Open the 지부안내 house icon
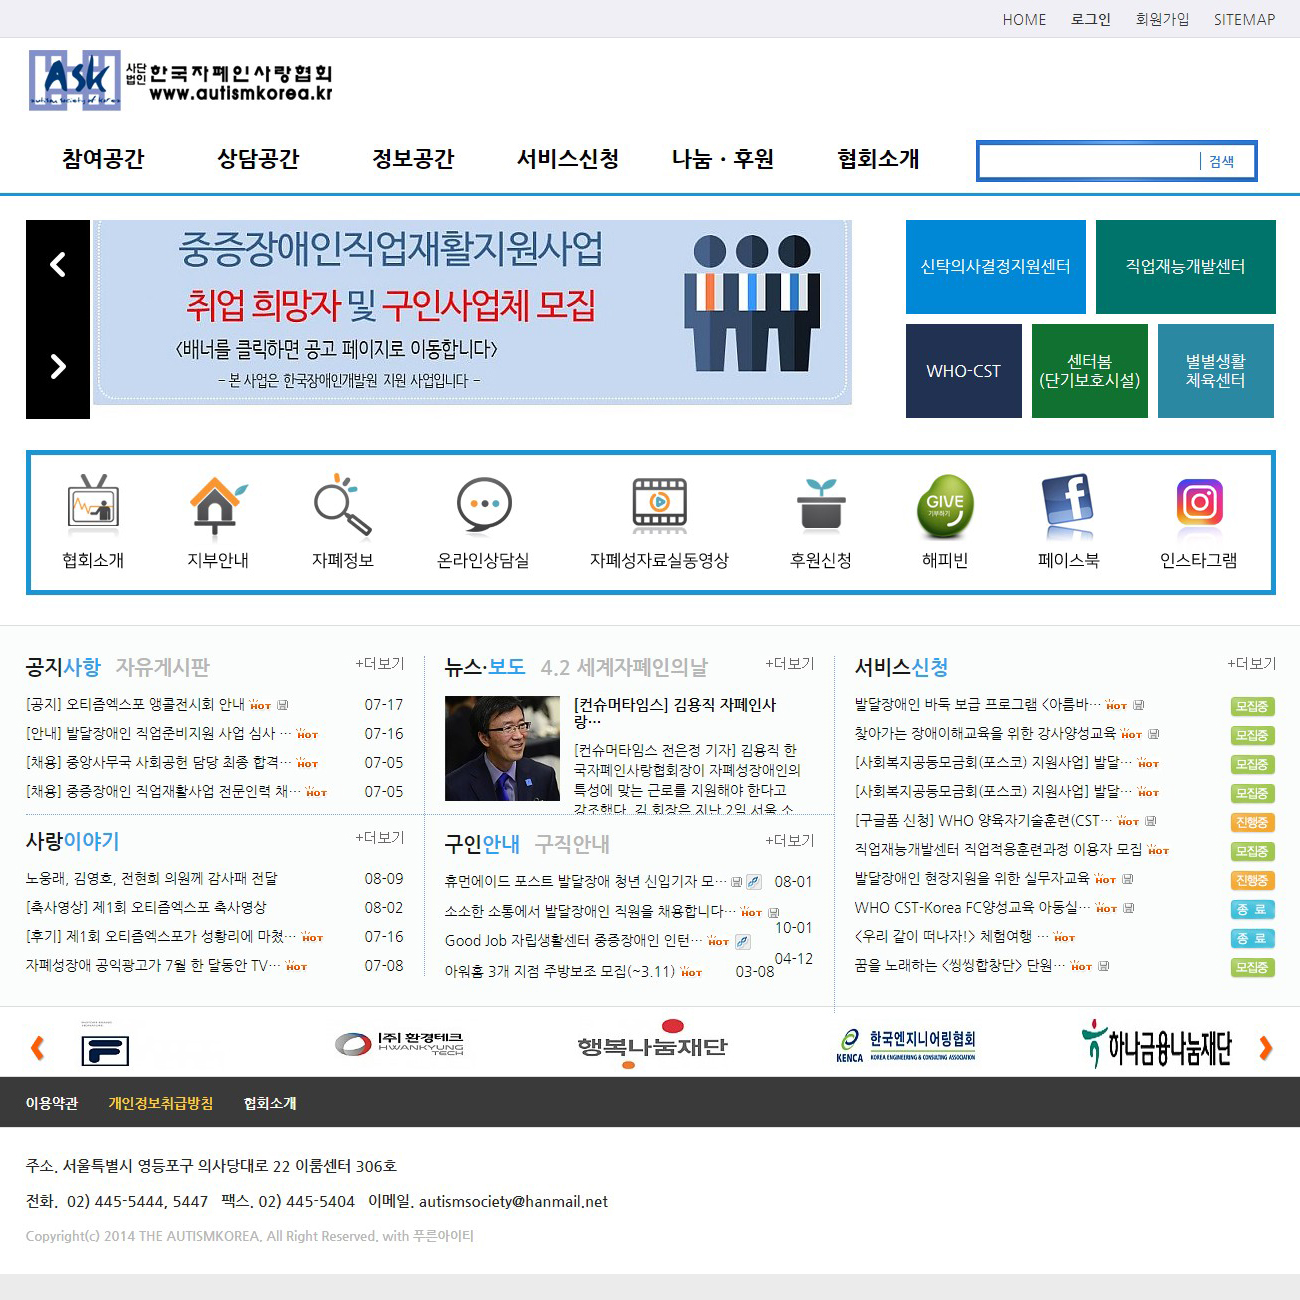The height and width of the screenshot is (1300, 1300). pos(217,504)
